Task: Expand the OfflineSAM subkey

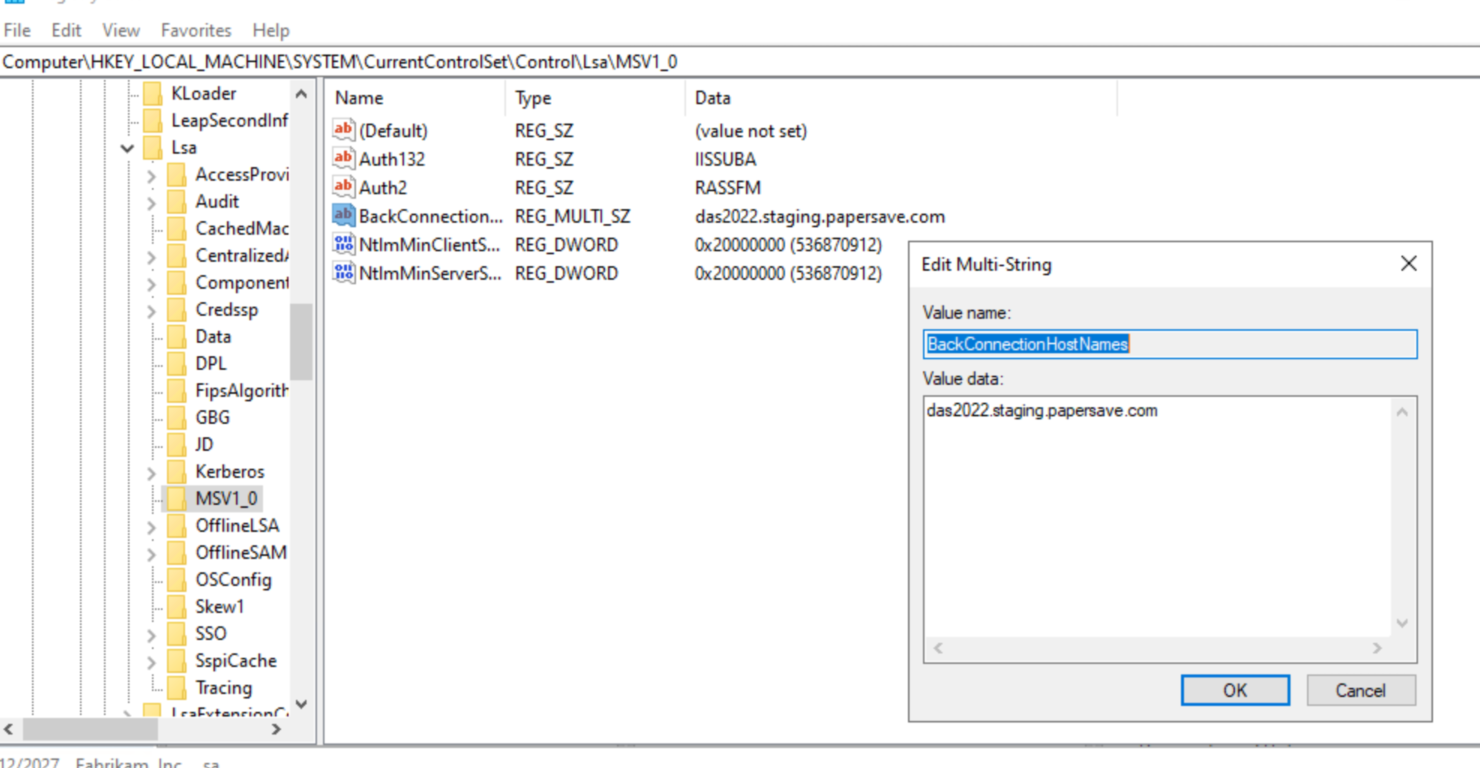Action: pyautogui.click(x=151, y=553)
